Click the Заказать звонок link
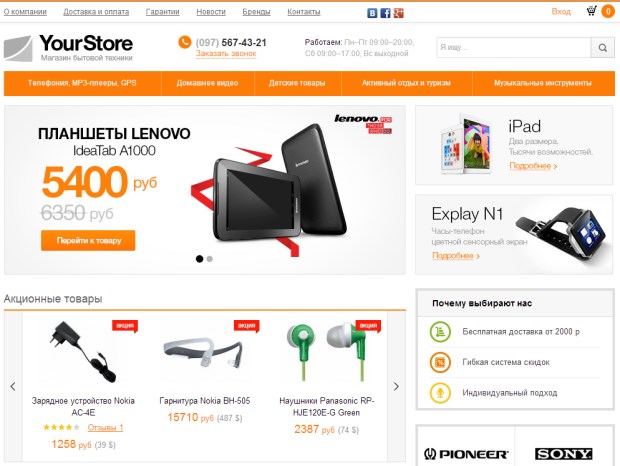The height and width of the screenshot is (466, 620). [x=226, y=53]
